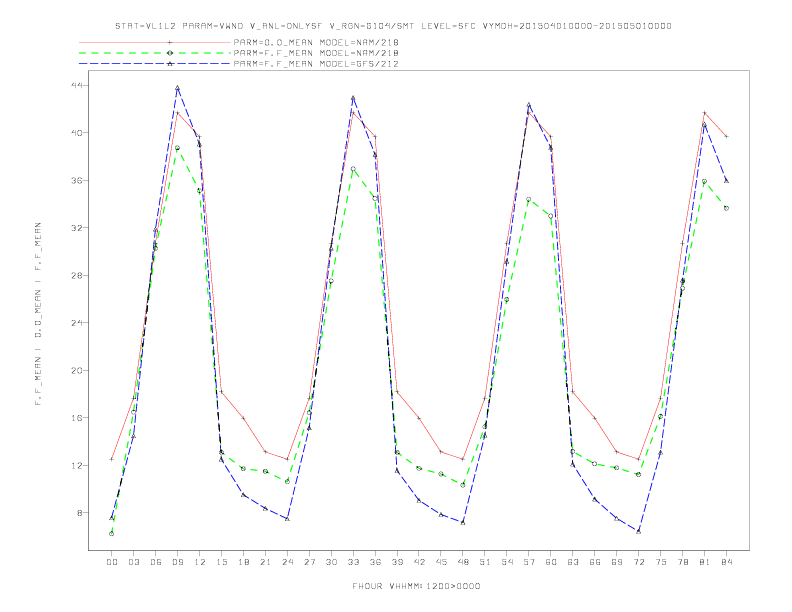Click x-axis forecast hour label 84

tap(726, 562)
